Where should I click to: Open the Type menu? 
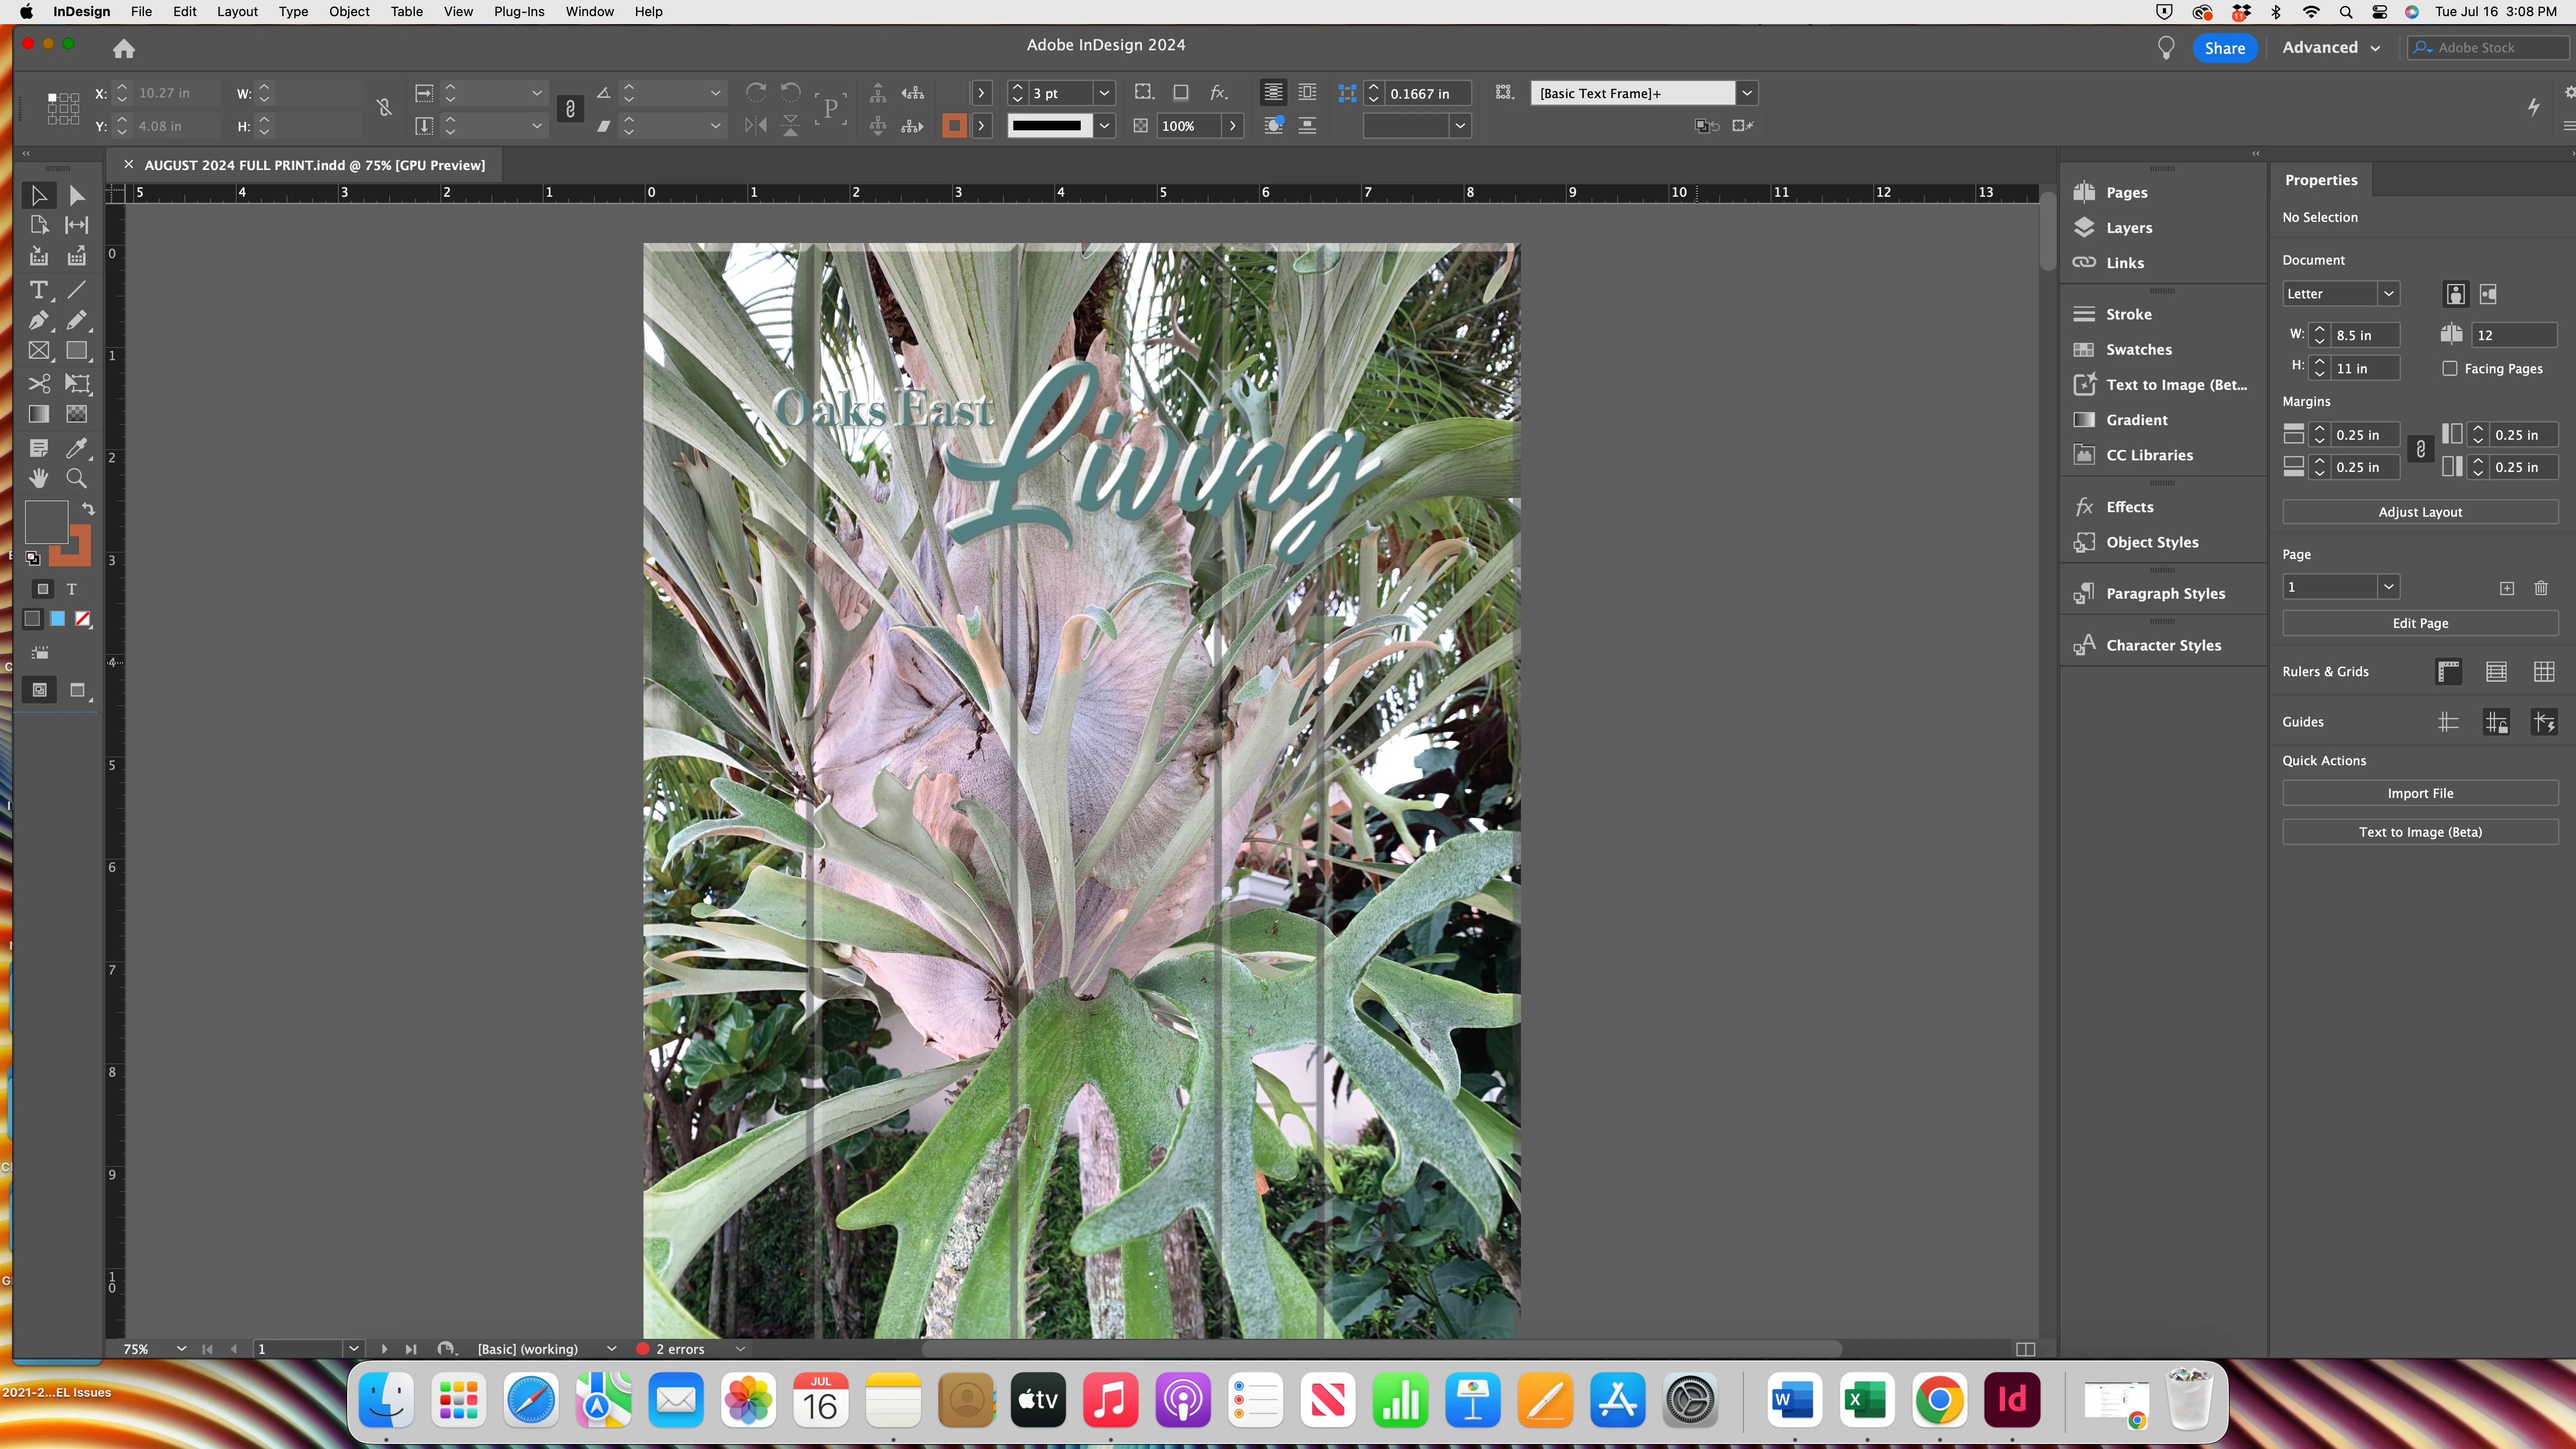pyautogui.click(x=293, y=12)
